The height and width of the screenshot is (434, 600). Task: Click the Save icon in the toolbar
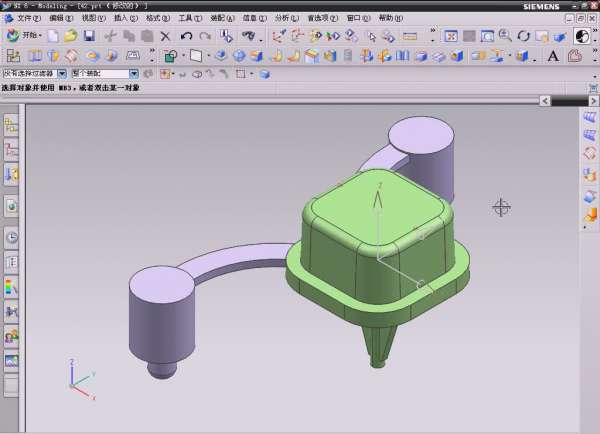tap(88, 36)
